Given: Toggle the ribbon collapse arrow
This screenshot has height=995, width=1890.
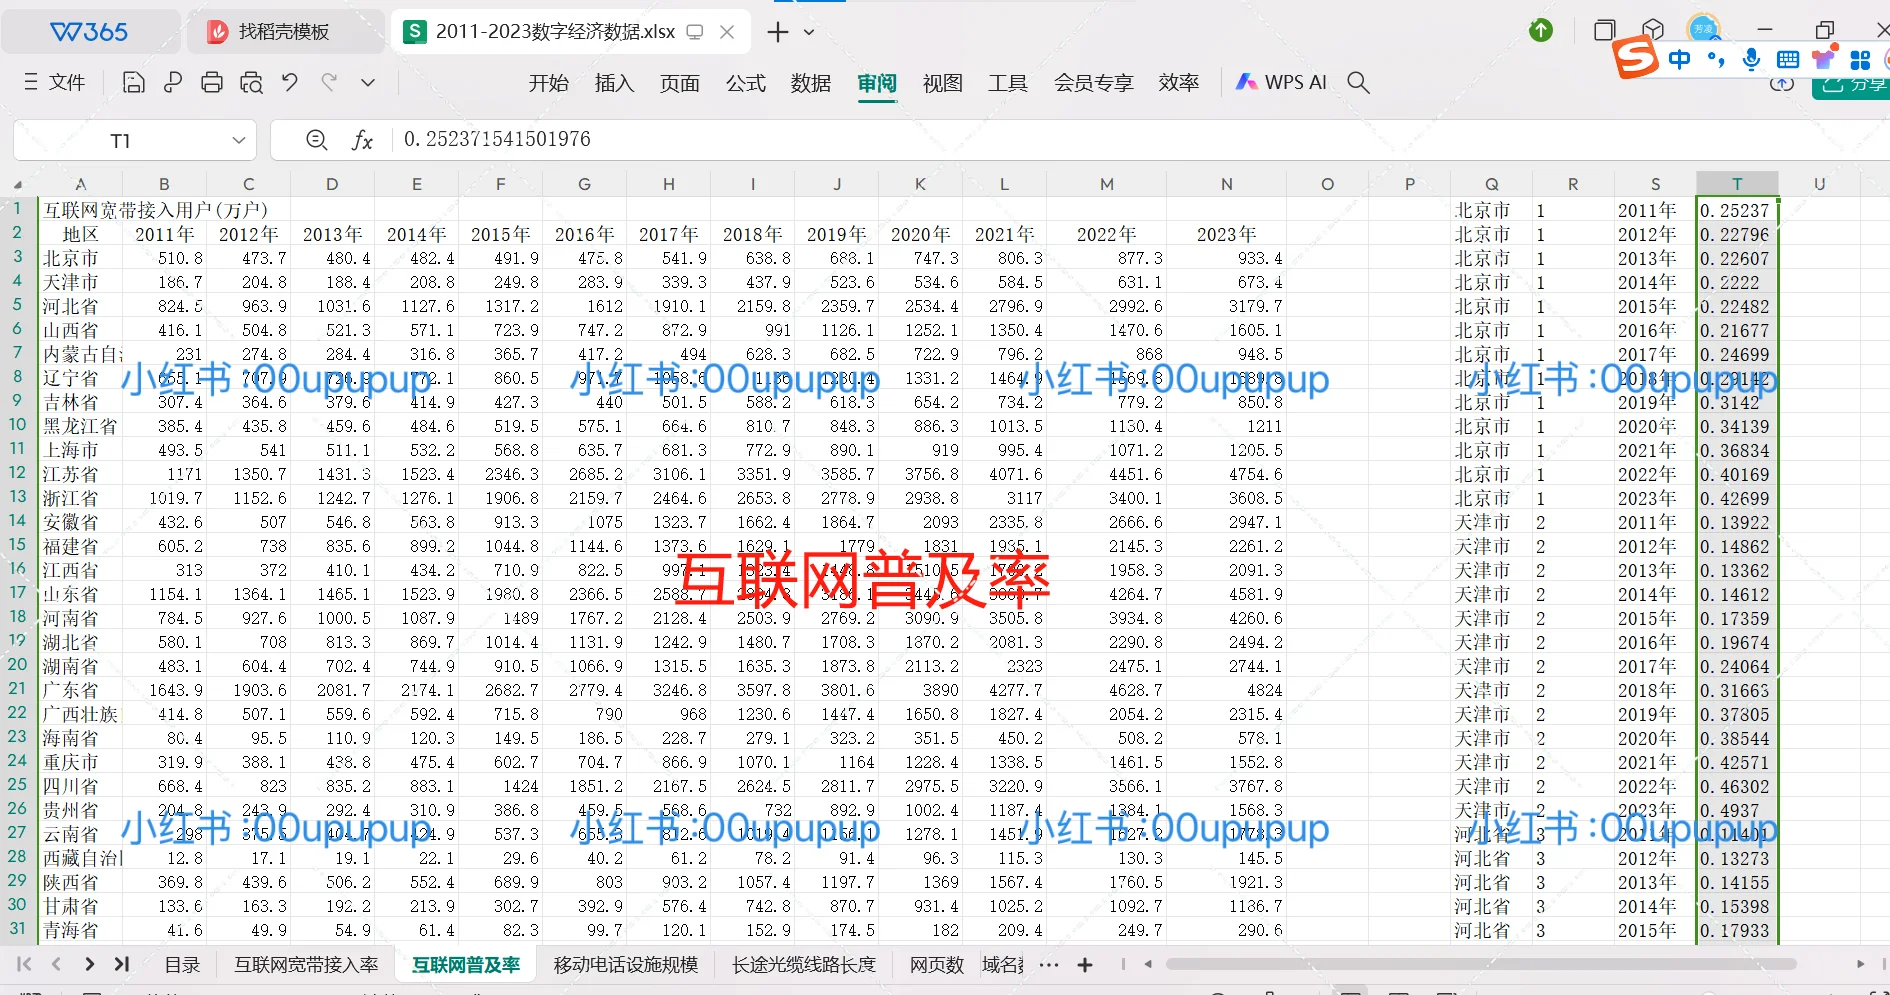Looking at the screenshot, I should click(1782, 84).
